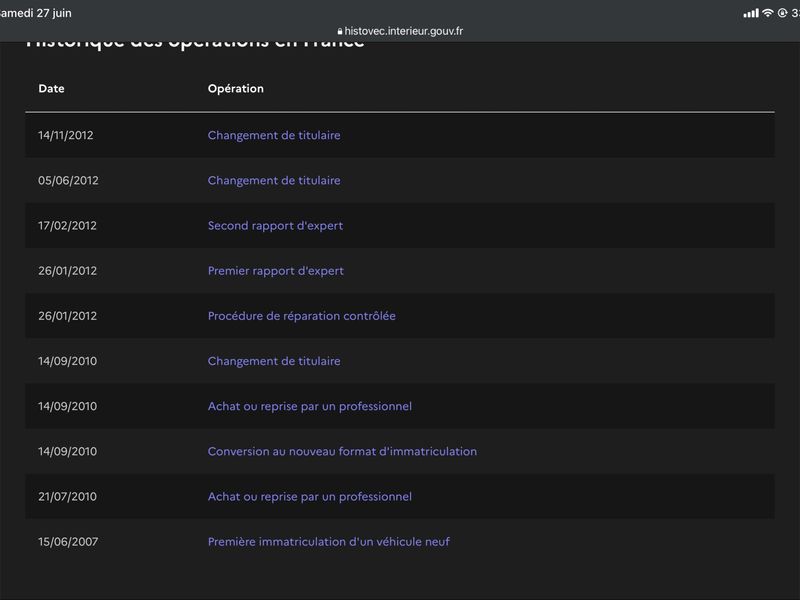This screenshot has width=800, height=600.
Task: Tap the cellular signal bars icon
Action: [751, 13]
